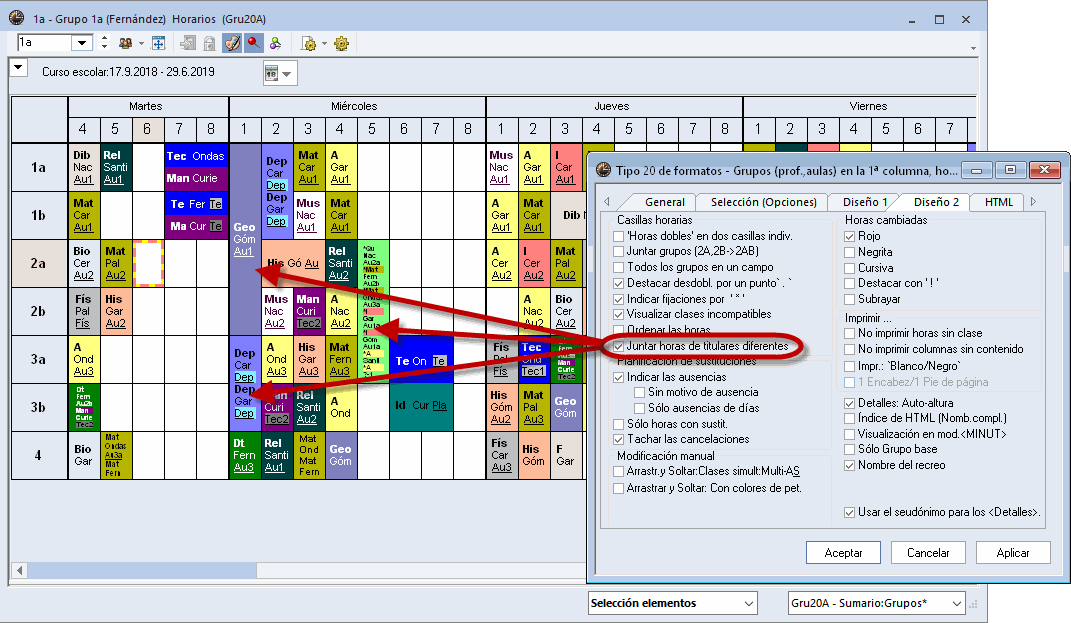Uncheck Juntar horas de titulares diferentes
Screen dimensions: 1071x623
coord(619,346)
